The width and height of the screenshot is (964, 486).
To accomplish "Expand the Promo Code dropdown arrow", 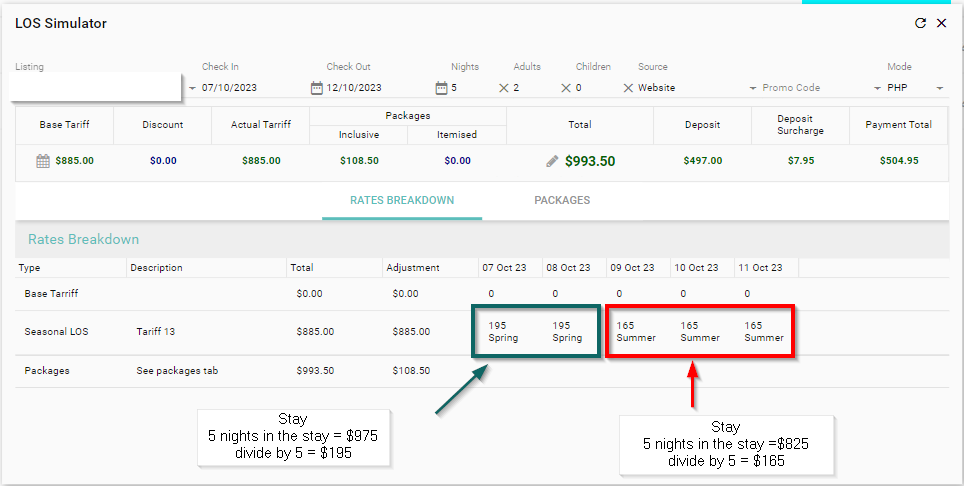I will [x=877, y=88].
